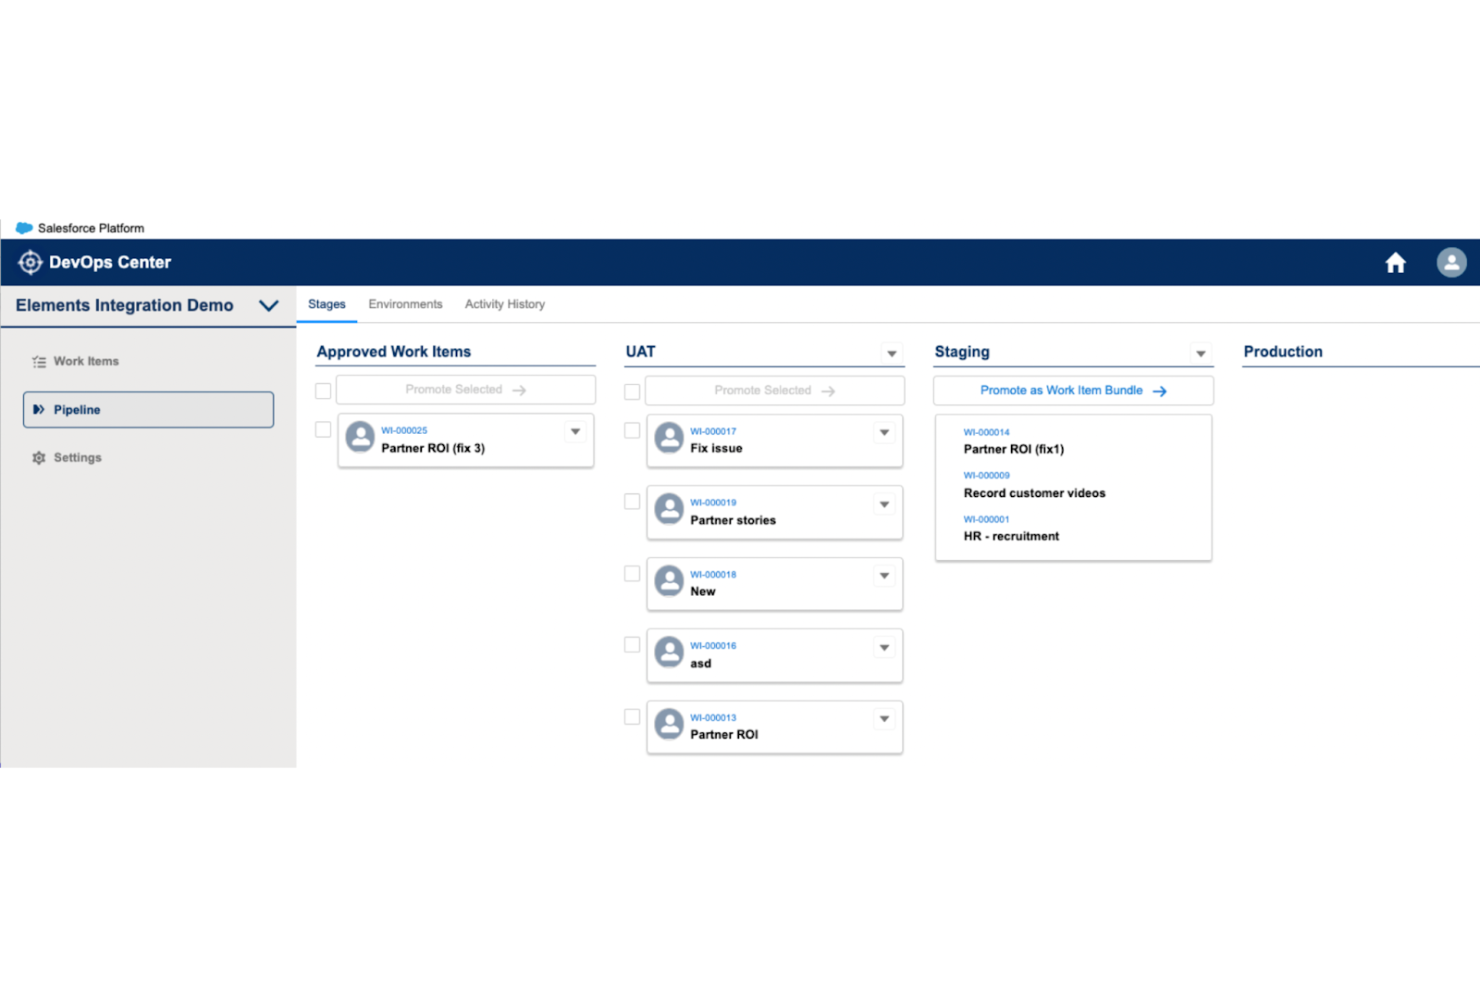Open the dropdown on the New work item card

coord(884,575)
